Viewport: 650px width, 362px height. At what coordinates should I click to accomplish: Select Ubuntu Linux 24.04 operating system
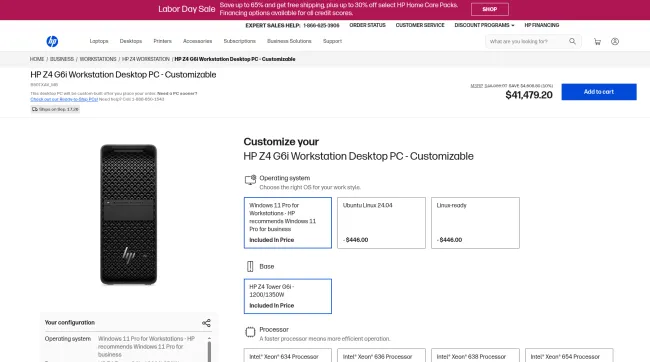coord(381,223)
